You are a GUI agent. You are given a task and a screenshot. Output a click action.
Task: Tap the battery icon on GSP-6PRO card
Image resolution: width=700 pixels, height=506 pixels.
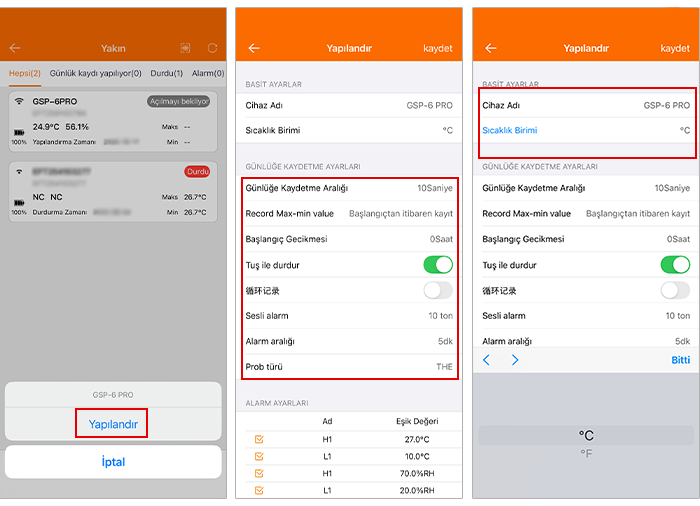pos(19,132)
